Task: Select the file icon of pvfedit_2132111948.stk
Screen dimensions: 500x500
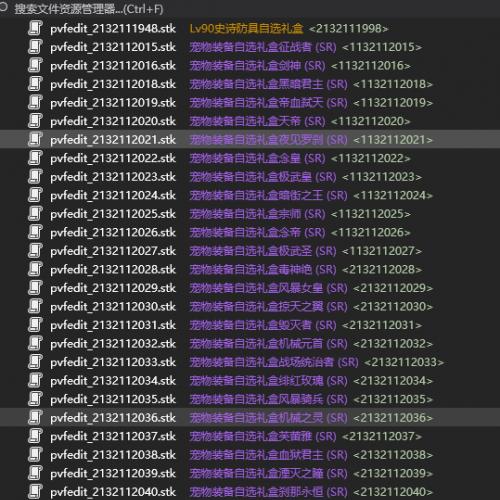Action: pyautogui.click(x=35, y=28)
